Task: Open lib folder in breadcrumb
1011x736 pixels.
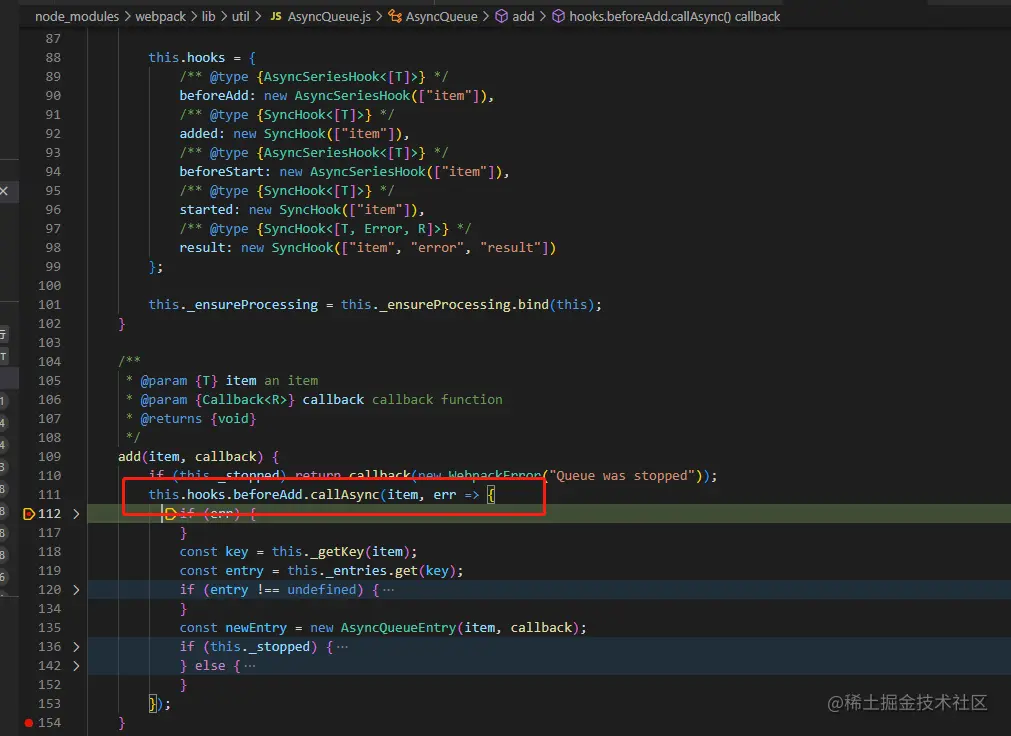Action: click(208, 16)
